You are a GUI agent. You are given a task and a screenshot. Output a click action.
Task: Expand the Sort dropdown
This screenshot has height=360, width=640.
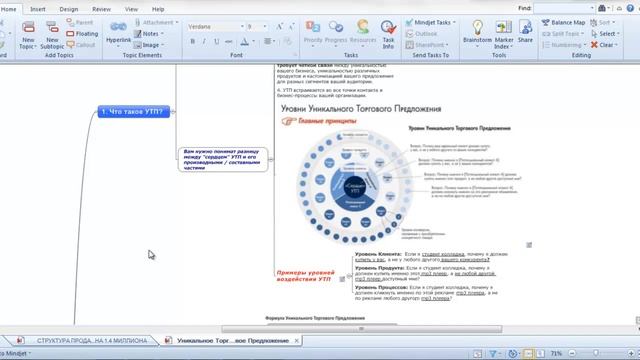pyautogui.click(x=613, y=22)
